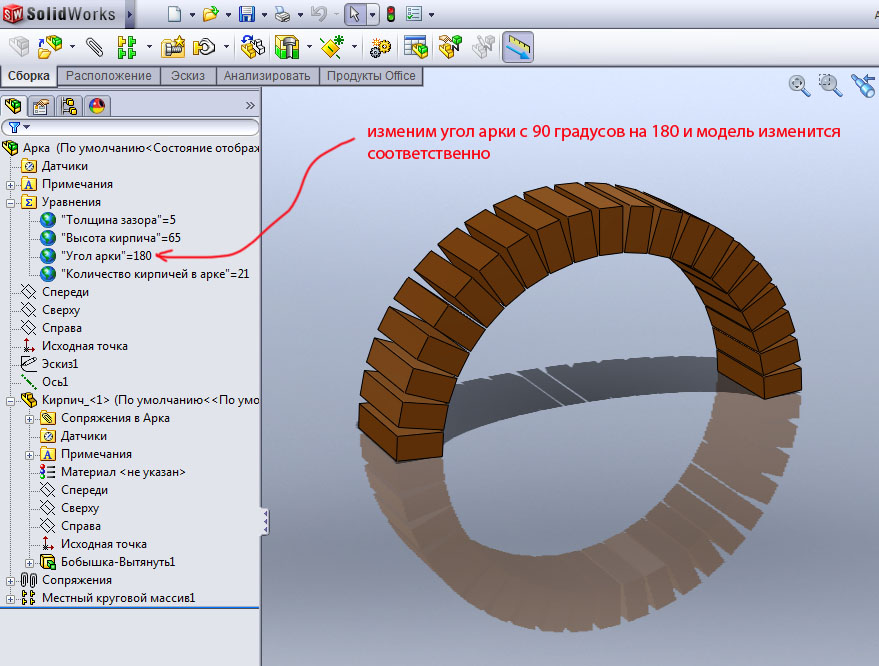Toggle the highlighted Measure tool button
The height and width of the screenshot is (666, 879).
[518, 46]
